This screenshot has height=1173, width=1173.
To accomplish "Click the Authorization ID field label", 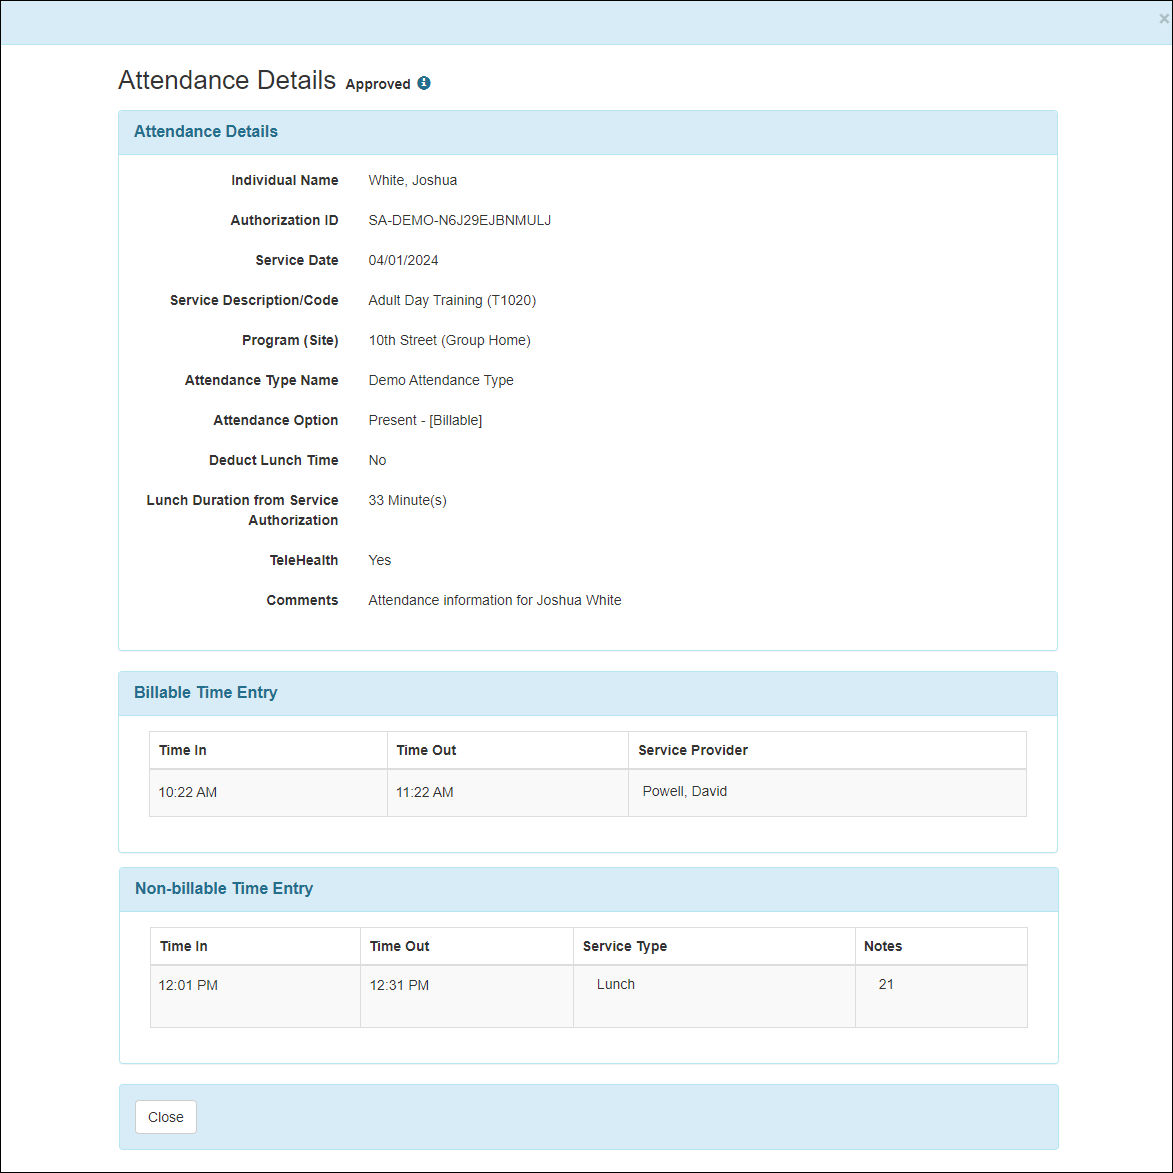I will tap(284, 220).
